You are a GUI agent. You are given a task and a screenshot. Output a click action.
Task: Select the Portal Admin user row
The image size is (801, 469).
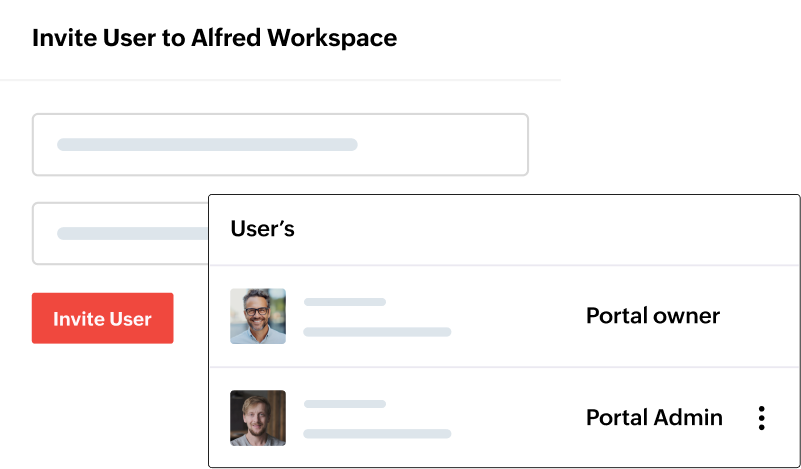click(x=500, y=418)
